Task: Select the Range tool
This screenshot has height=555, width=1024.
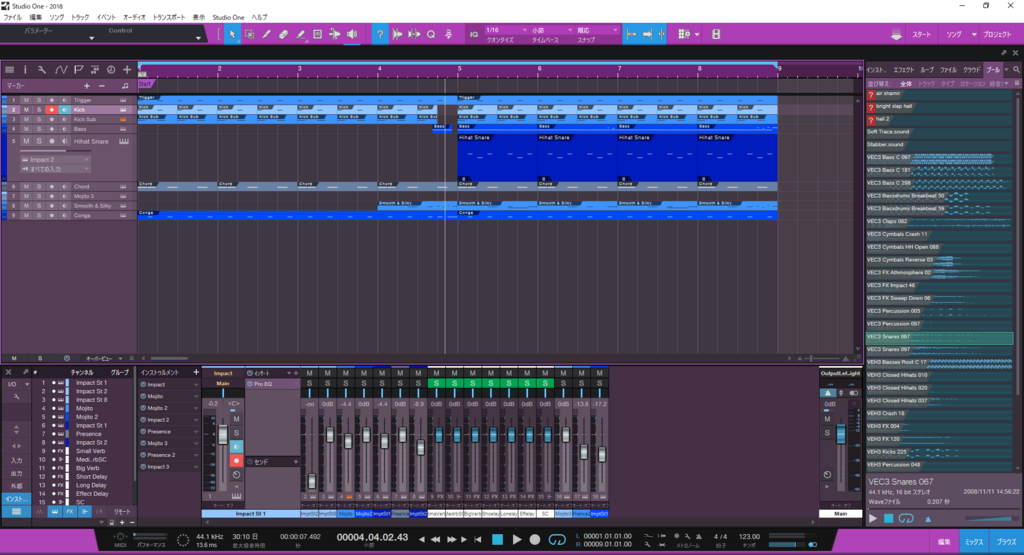Action: [x=249, y=35]
